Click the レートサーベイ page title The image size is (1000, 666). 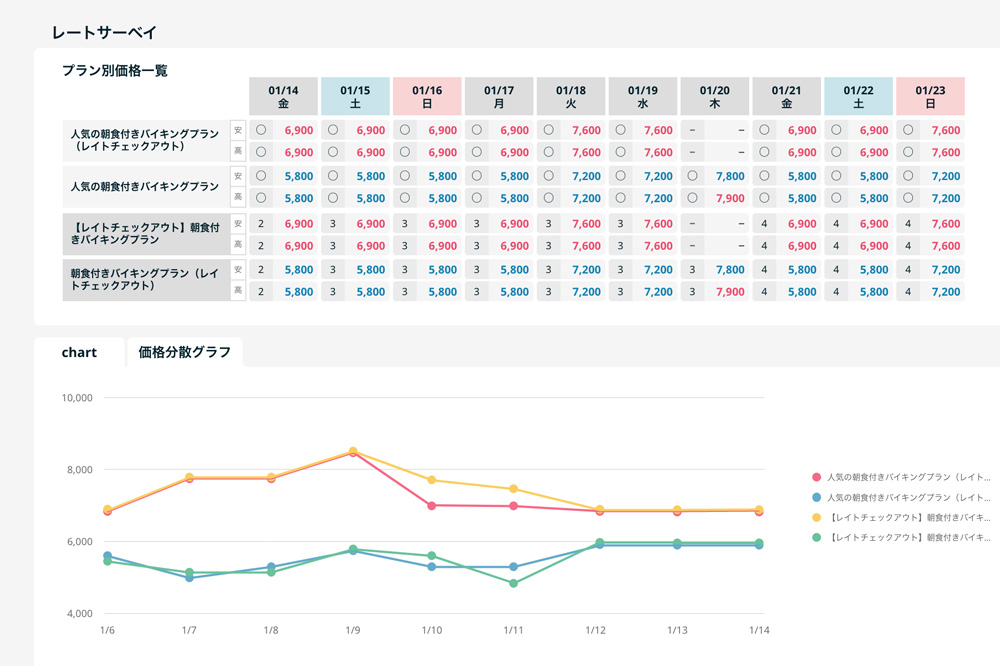click(x=104, y=33)
